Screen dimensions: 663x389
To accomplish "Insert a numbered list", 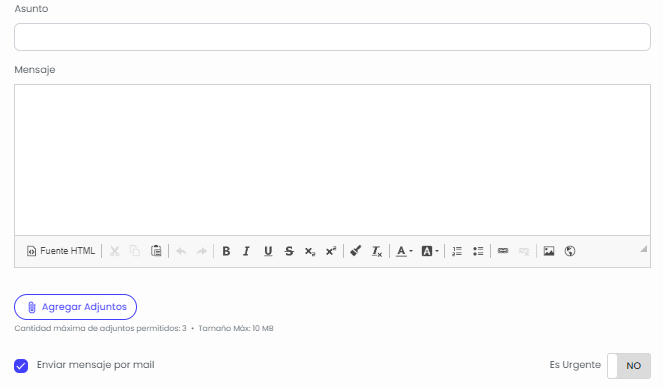I will point(457,251).
